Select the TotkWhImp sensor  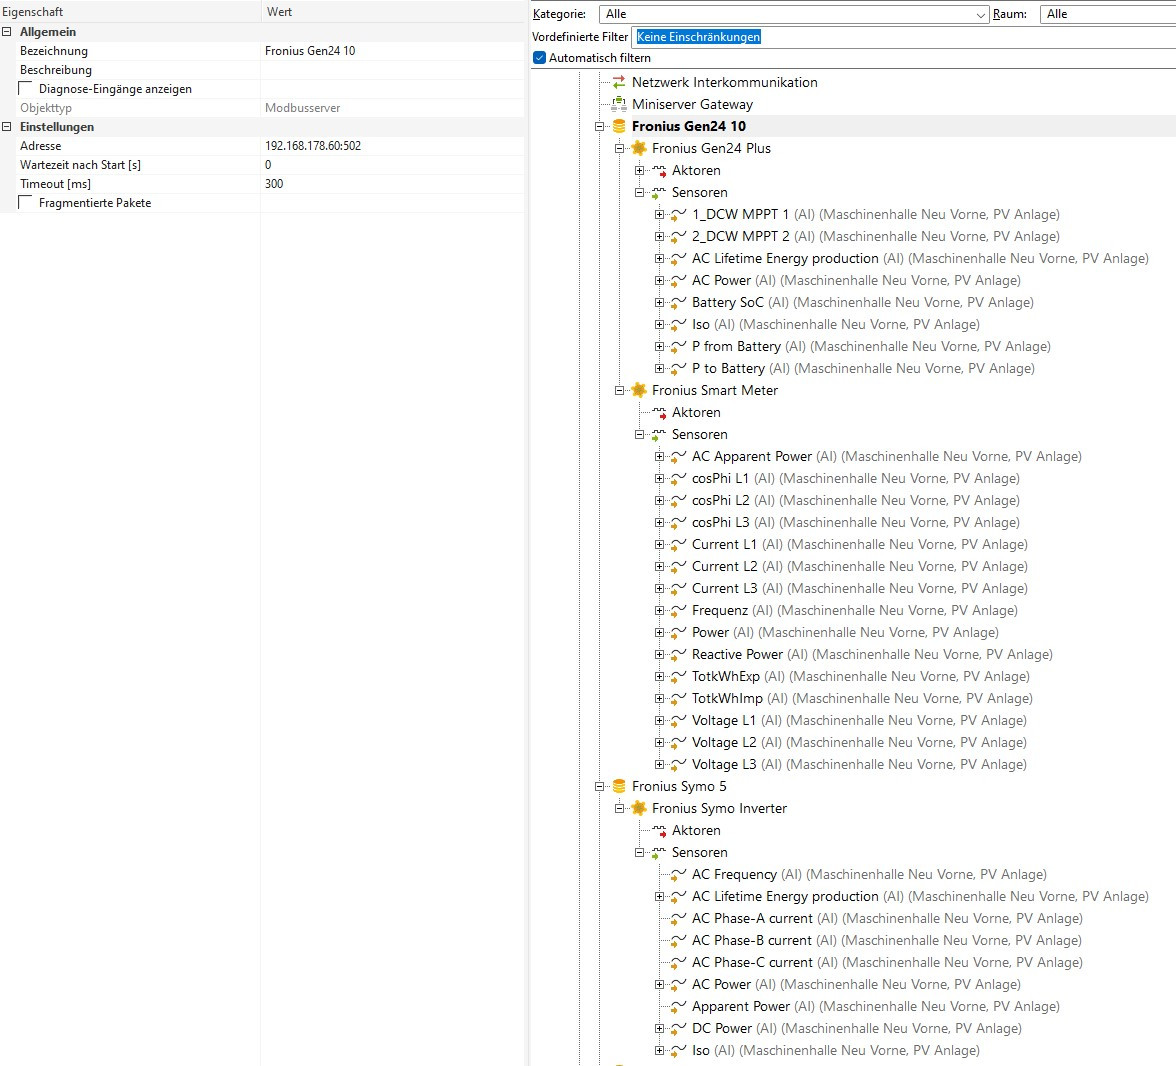point(862,698)
